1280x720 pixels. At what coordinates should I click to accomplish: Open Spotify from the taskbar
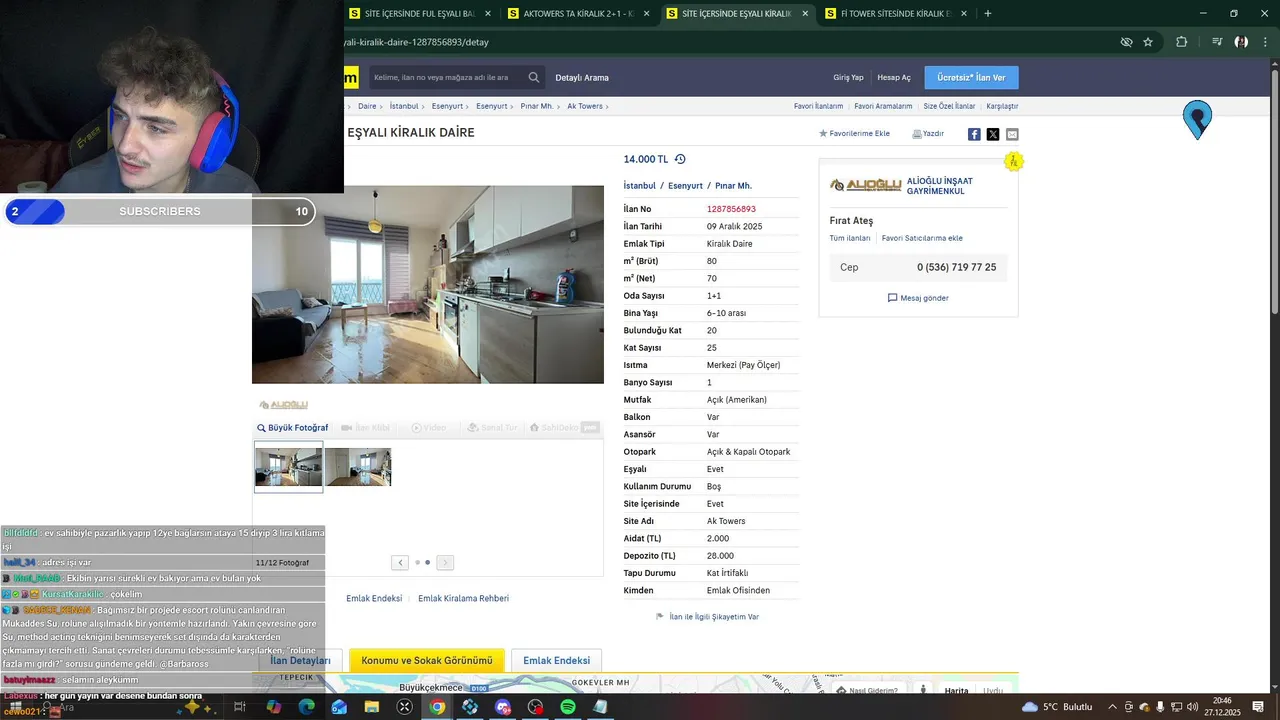pyautogui.click(x=568, y=707)
